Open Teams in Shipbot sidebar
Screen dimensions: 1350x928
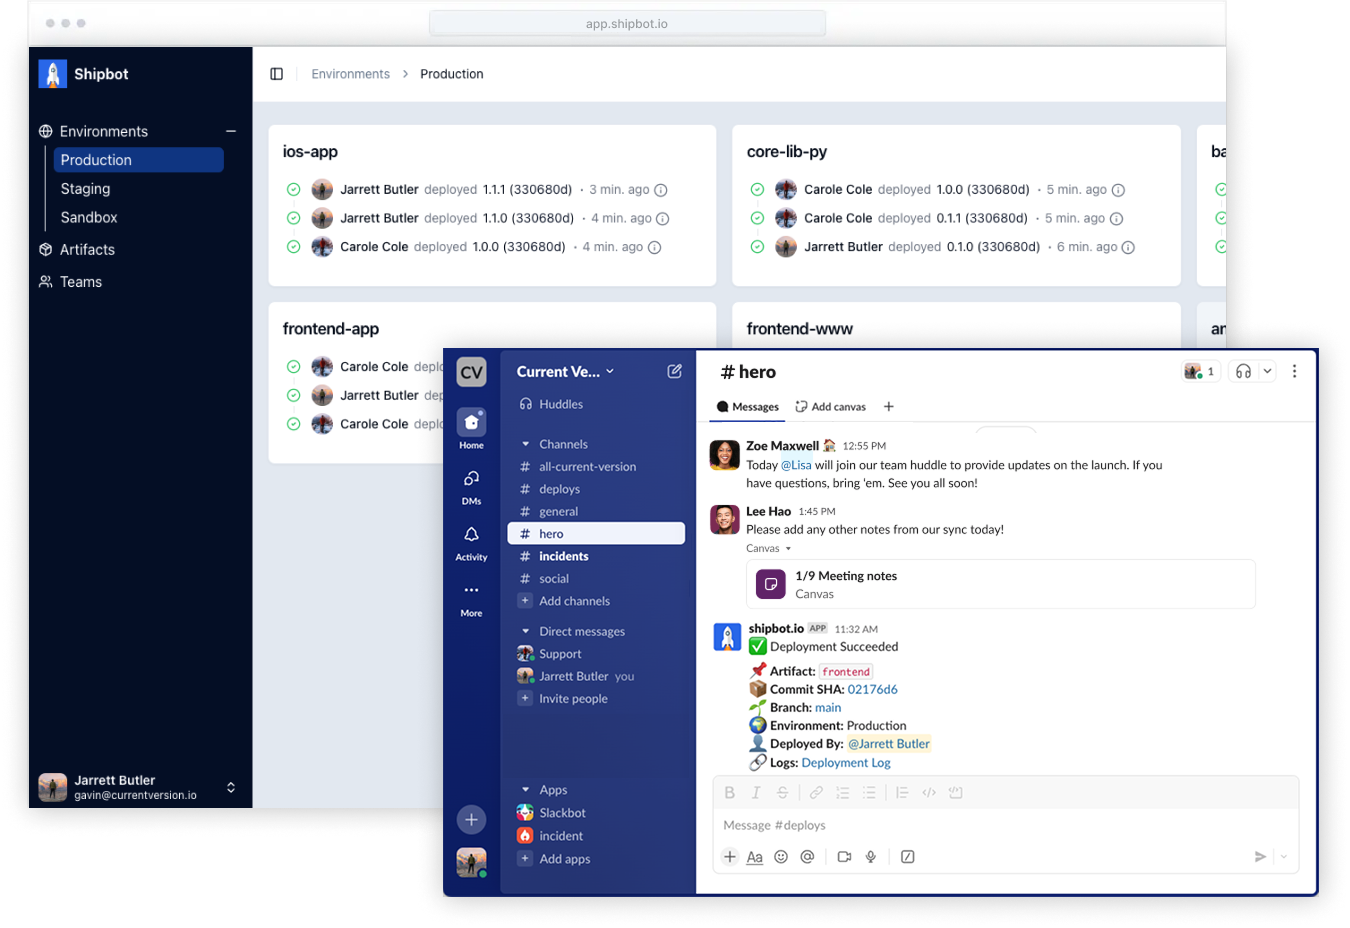tap(81, 282)
